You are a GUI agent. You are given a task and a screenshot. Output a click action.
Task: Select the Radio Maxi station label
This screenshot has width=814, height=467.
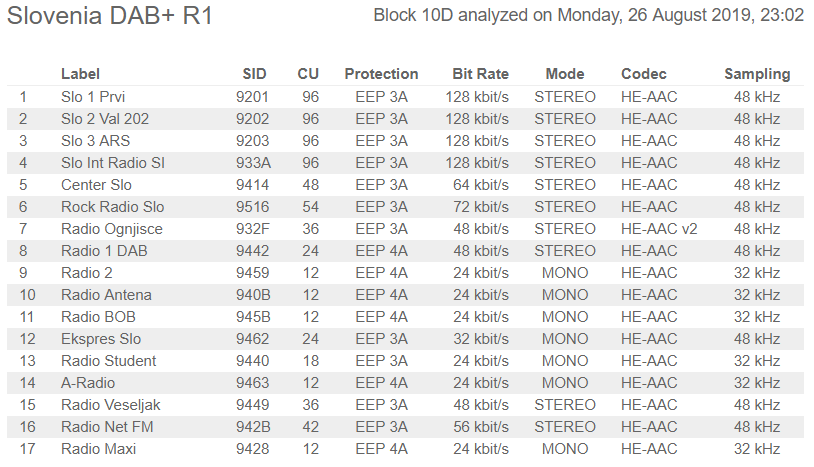click(x=99, y=449)
